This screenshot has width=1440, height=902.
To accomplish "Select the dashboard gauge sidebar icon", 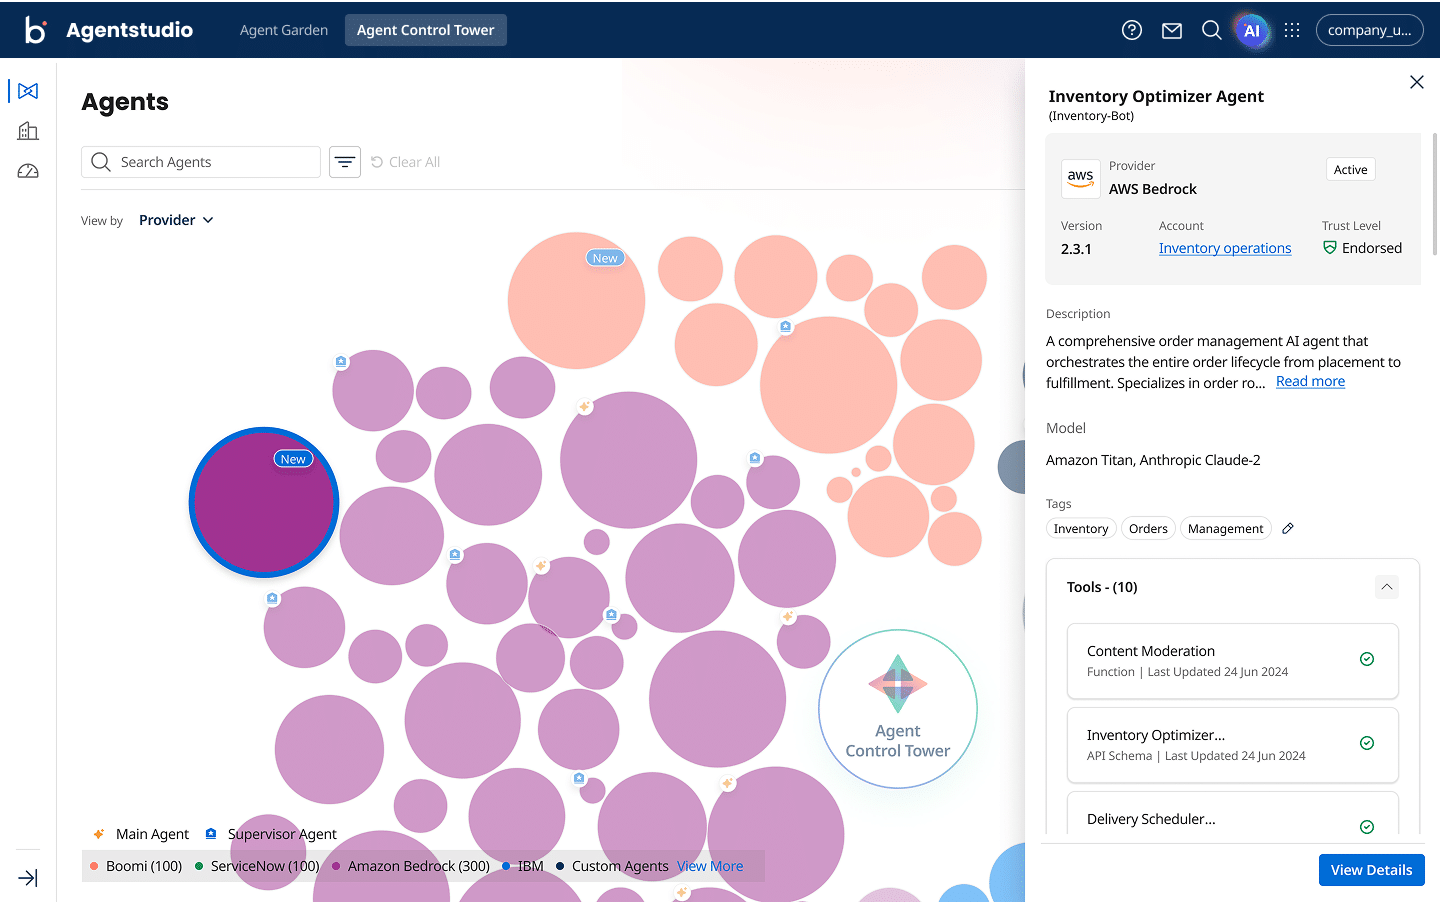I will 28,171.
